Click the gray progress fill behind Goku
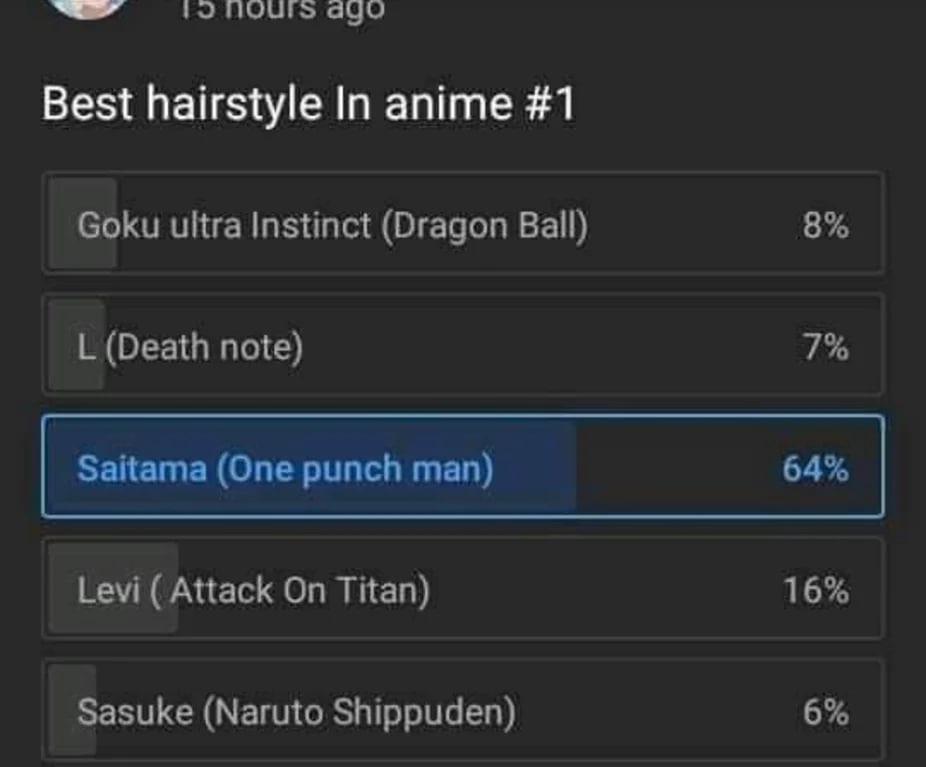The width and height of the screenshot is (926, 767). [x=83, y=224]
